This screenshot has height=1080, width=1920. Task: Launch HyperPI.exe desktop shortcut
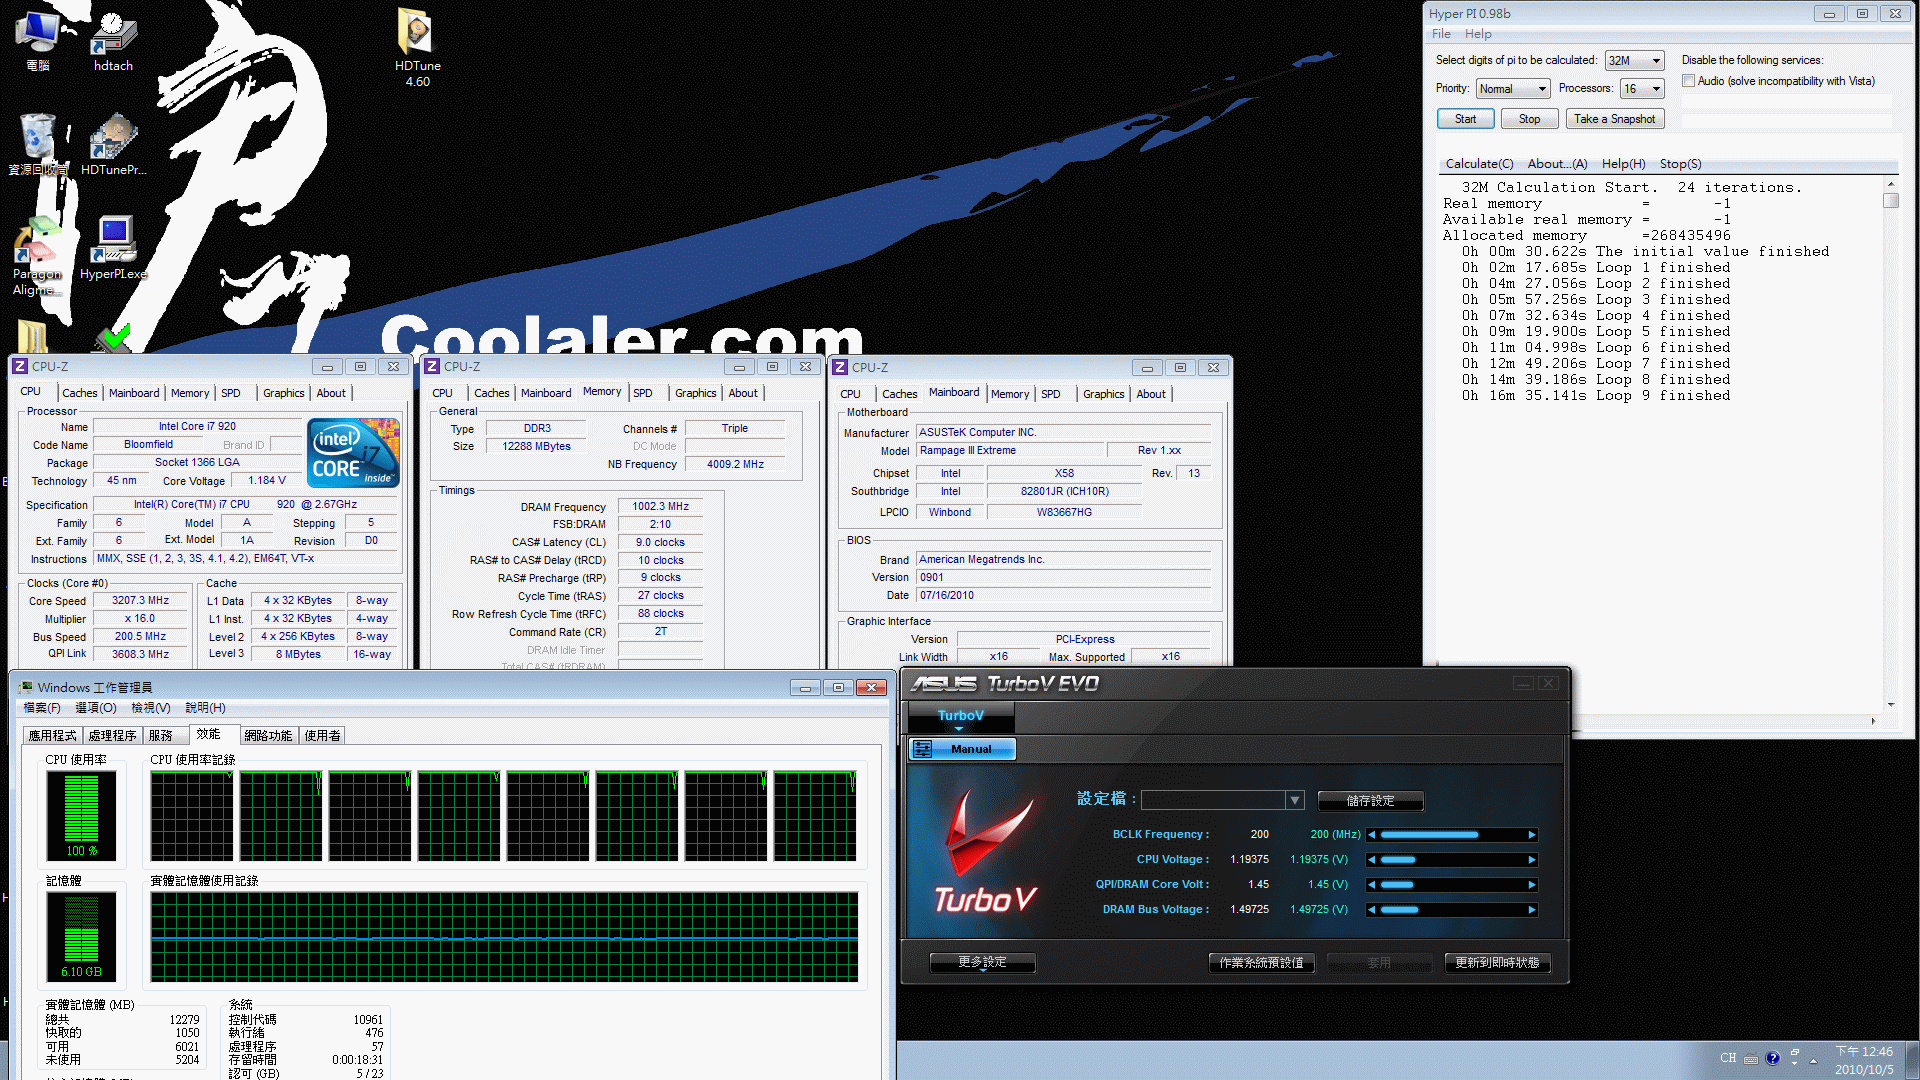point(113,249)
